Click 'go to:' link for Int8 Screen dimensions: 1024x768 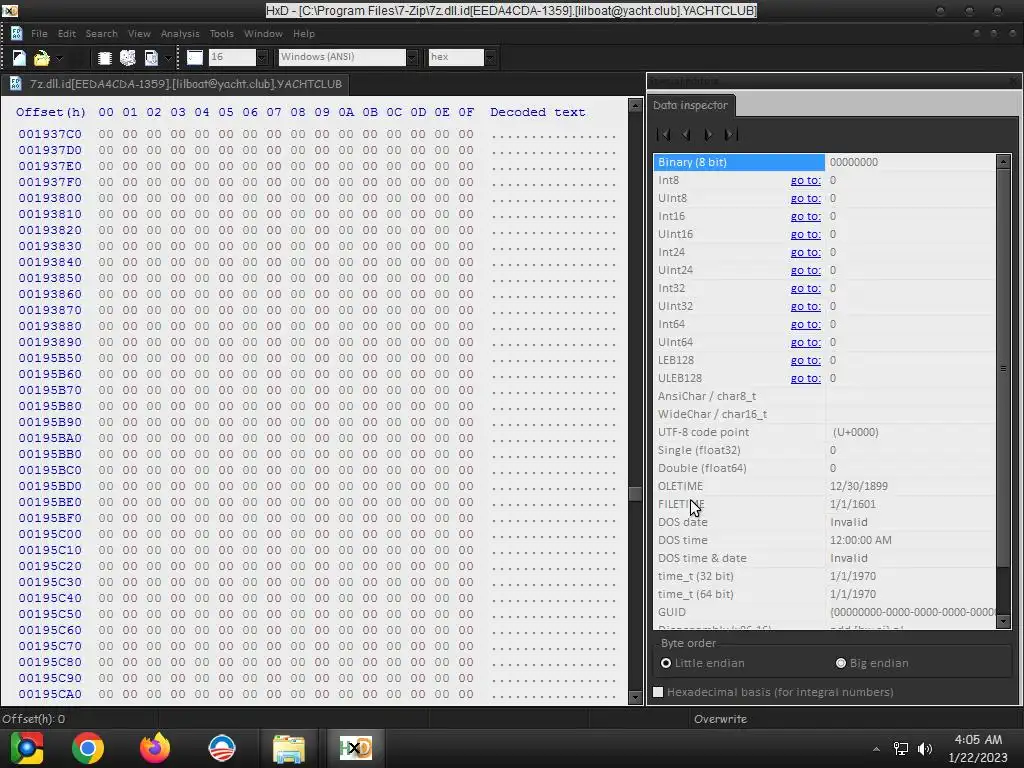(805, 180)
